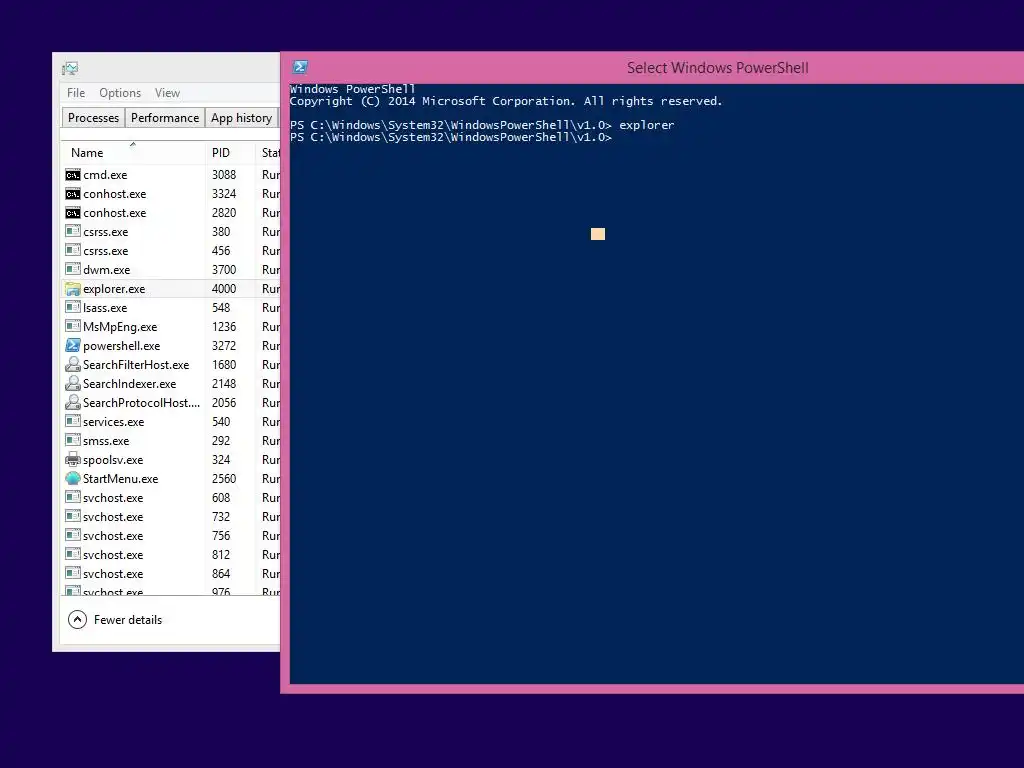The image size is (1024, 768).
Task: Switch to the App history tab
Action: [x=241, y=118]
